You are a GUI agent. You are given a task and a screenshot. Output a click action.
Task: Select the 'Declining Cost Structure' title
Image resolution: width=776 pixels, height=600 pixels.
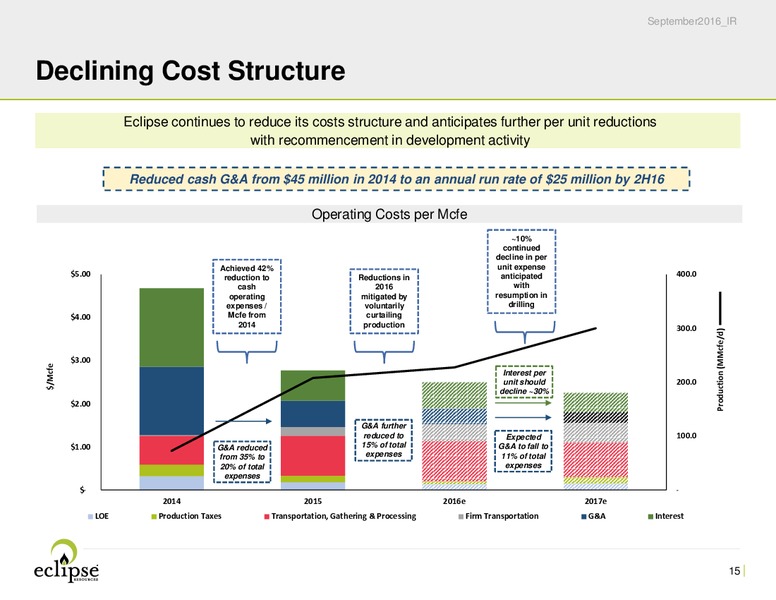(191, 70)
